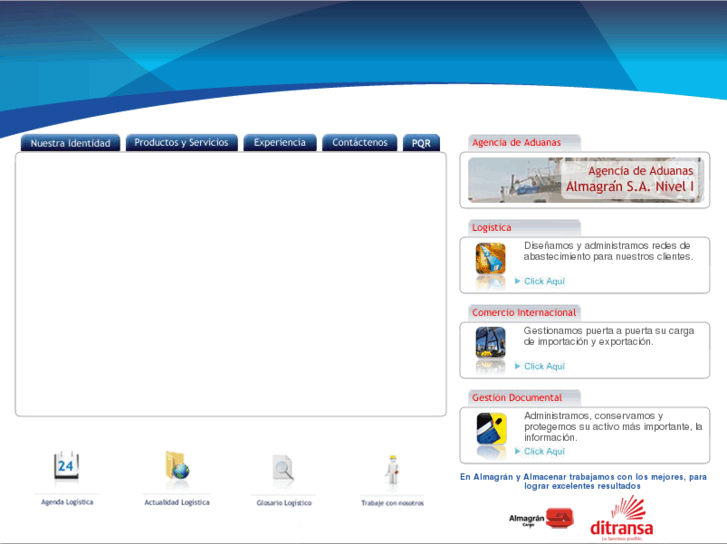727x545 pixels.
Task: Open the Actualidad Logística link
Action: 177,502
